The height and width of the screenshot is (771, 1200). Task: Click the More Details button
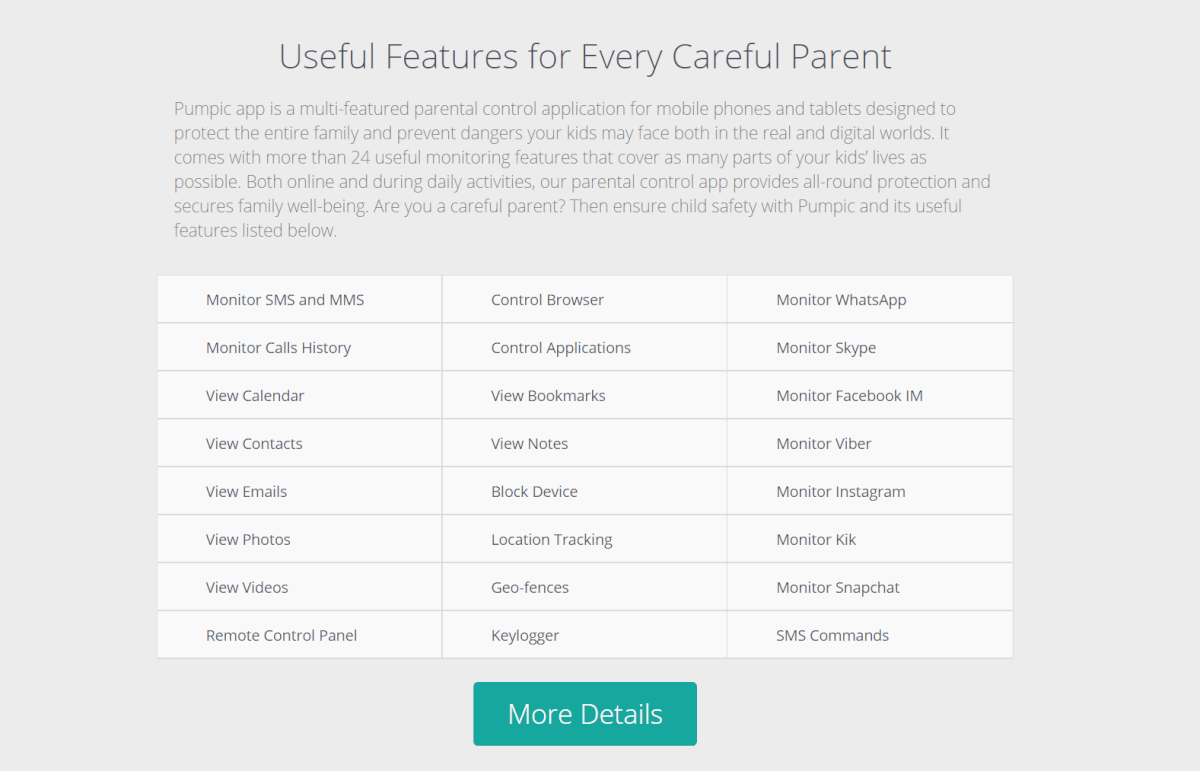coord(585,714)
